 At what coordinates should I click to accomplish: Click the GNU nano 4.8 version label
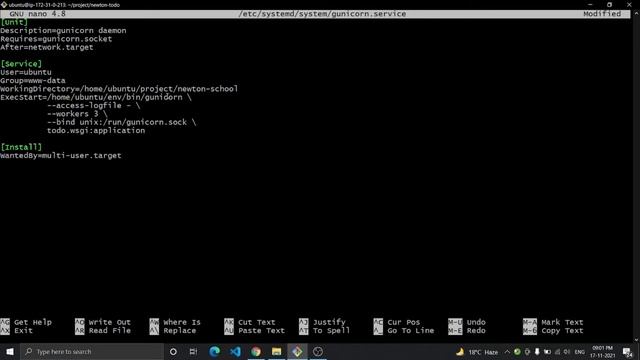(x=38, y=14)
